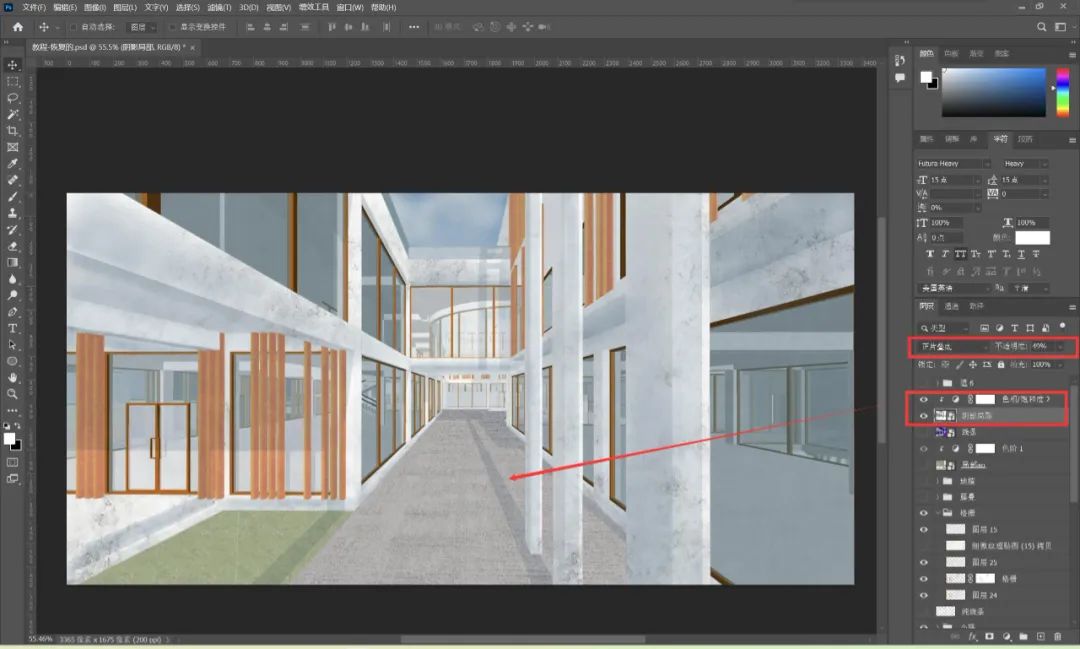1080x649 pixels.
Task: Expand the 组 6 layer group
Action: coord(937,383)
